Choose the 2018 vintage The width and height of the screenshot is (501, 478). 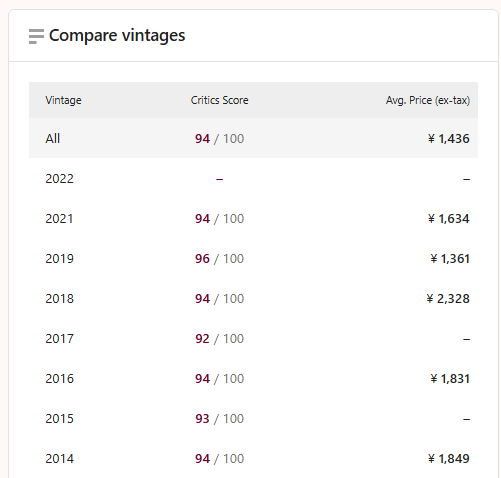click(x=253, y=299)
